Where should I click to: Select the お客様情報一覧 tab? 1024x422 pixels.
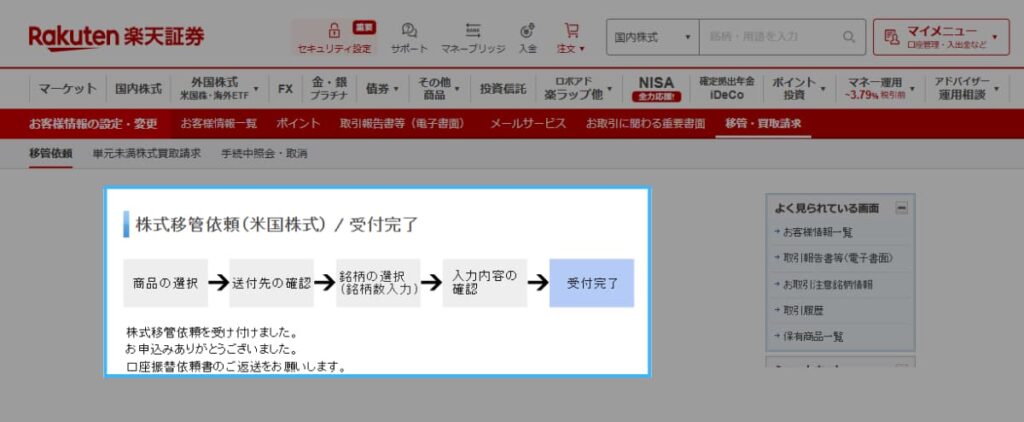click(x=219, y=123)
